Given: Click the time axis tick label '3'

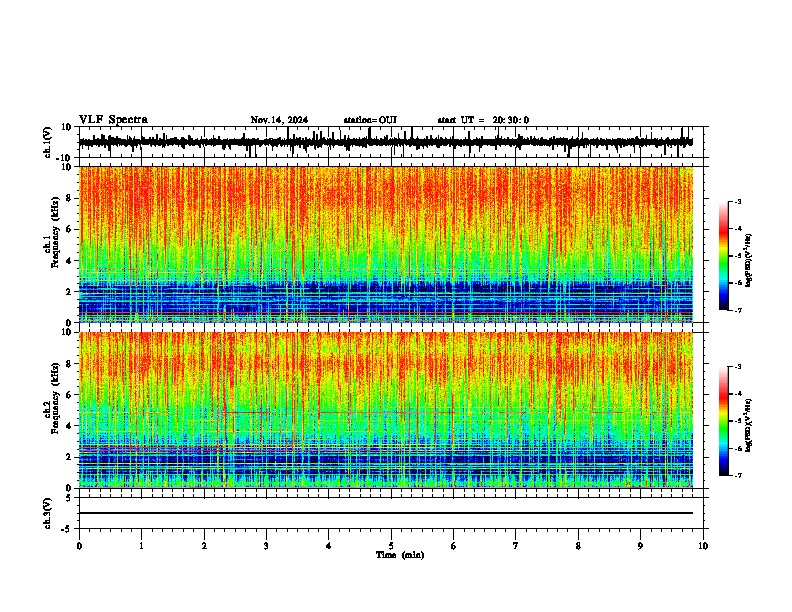Looking at the screenshot, I should click(266, 546).
